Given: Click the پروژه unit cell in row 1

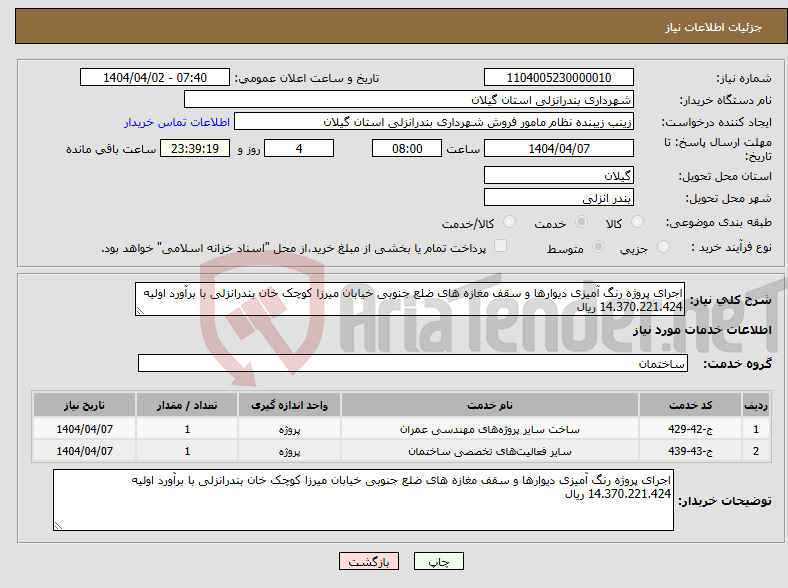Looking at the screenshot, I should 289,429.
